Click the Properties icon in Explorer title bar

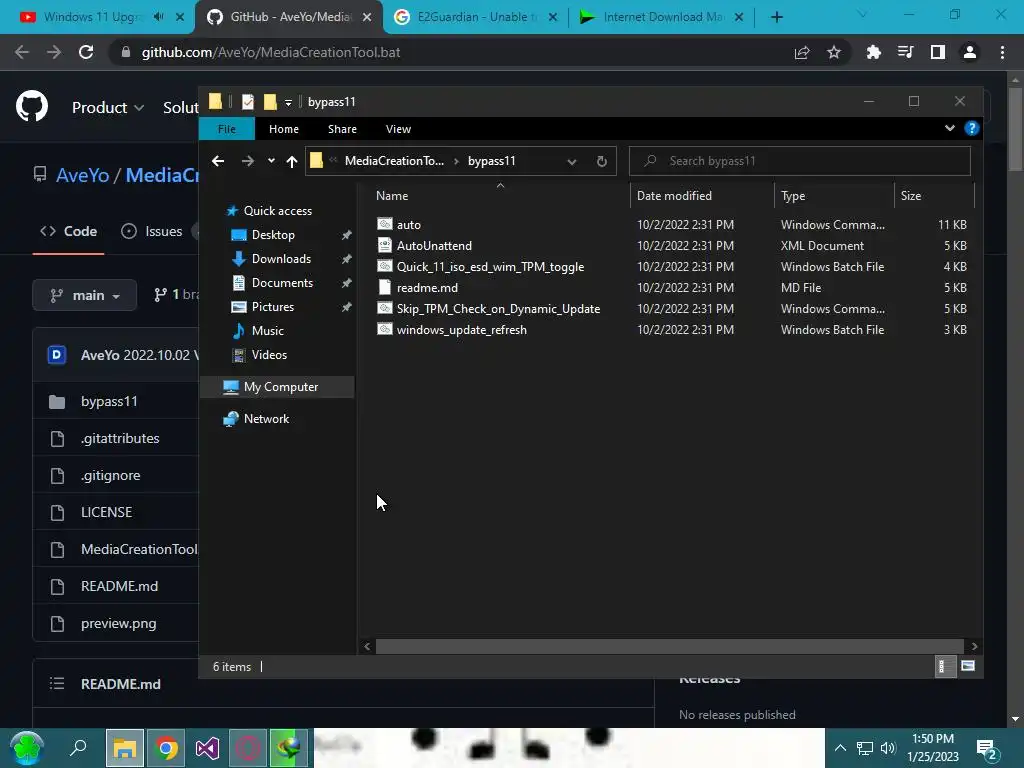pyautogui.click(x=248, y=102)
